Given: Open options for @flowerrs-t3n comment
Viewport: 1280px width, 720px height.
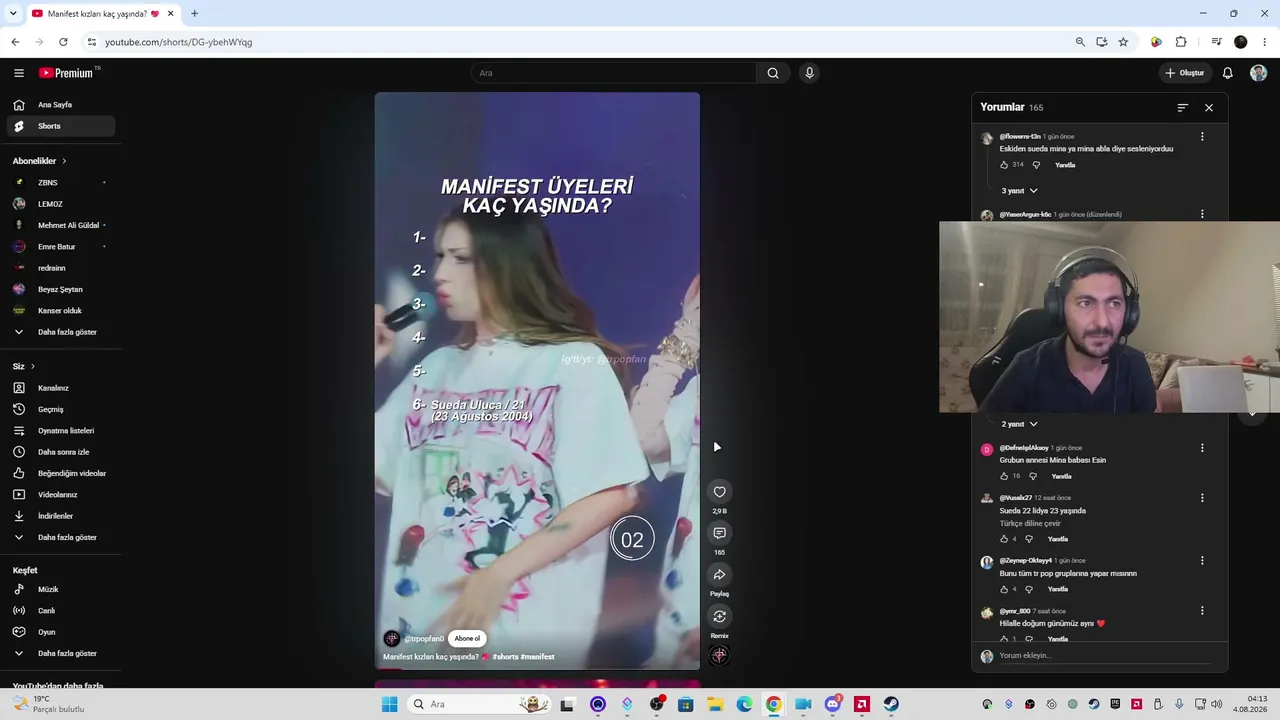Looking at the screenshot, I should click(x=1202, y=137).
